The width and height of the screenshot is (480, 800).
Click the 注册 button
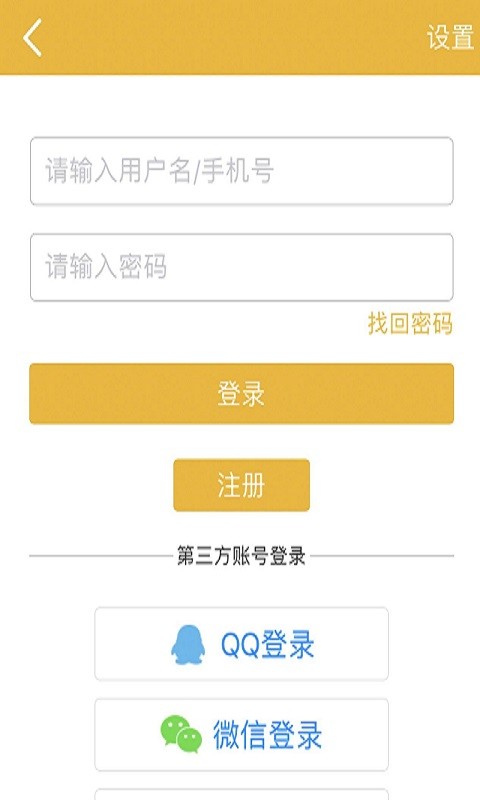pyautogui.click(x=241, y=485)
